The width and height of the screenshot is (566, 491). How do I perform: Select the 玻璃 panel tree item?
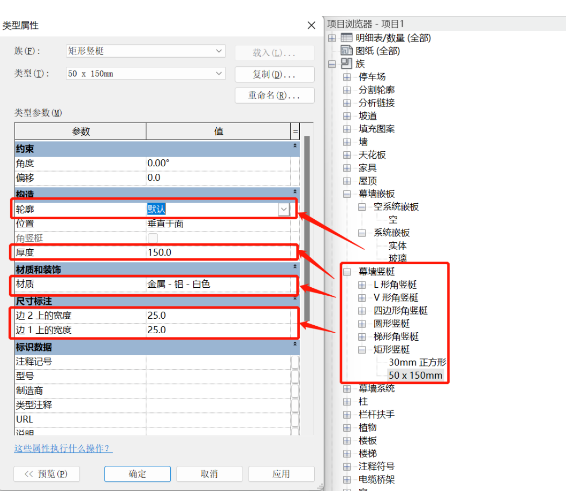pyautogui.click(x=397, y=258)
